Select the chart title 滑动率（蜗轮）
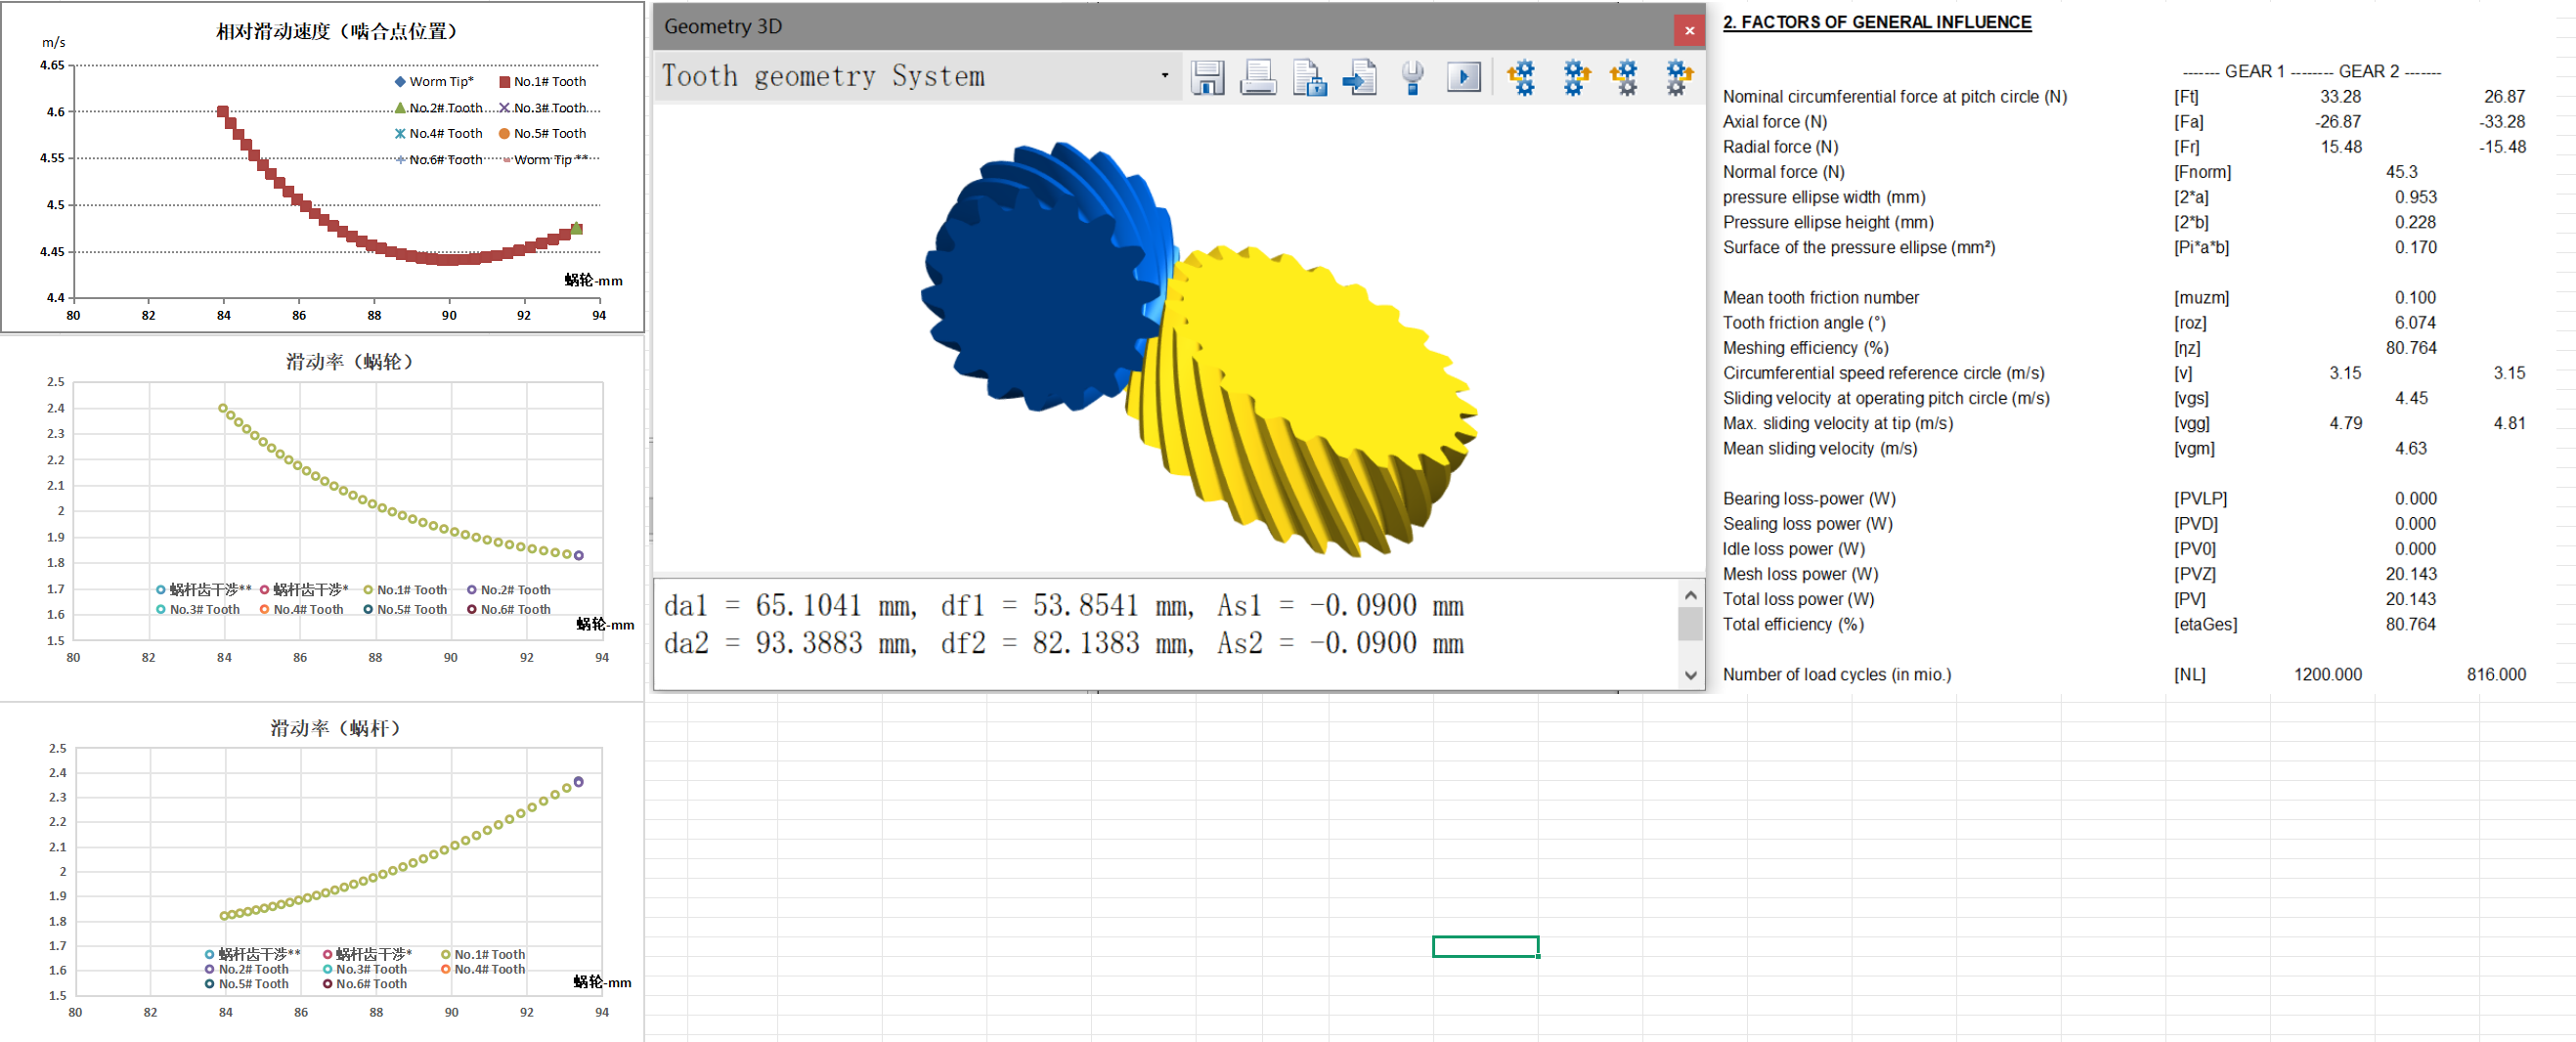This screenshot has height=1042, width=2576. [x=350, y=361]
